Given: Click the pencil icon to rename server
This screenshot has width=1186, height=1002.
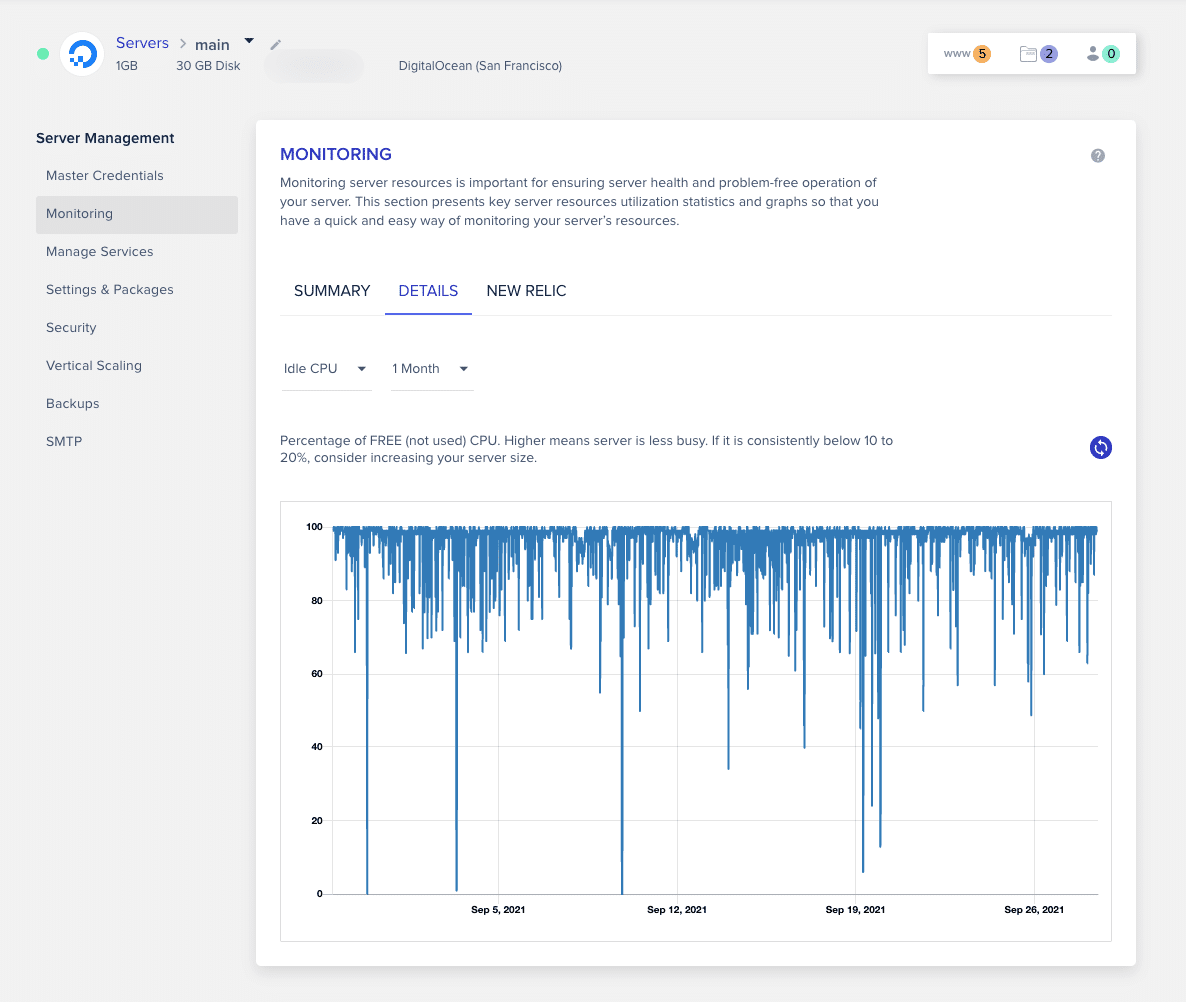Looking at the screenshot, I should tap(275, 44).
